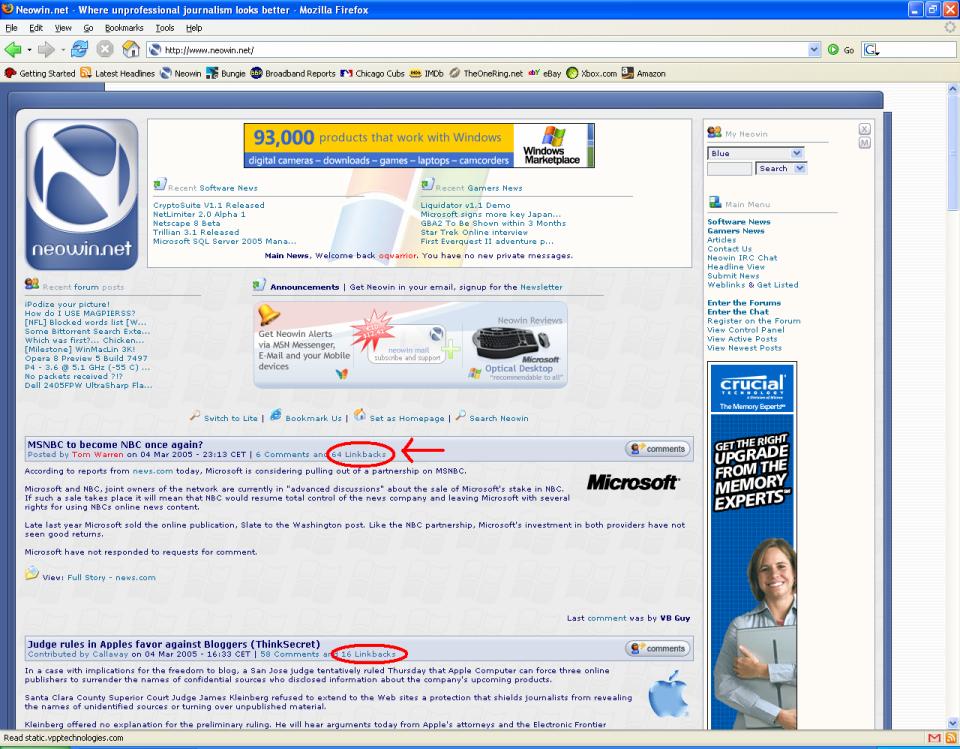Select the Xbox.com bookmark icon
Image resolution: width=960 pixels, height=749 pixels.
pos(572,72)
